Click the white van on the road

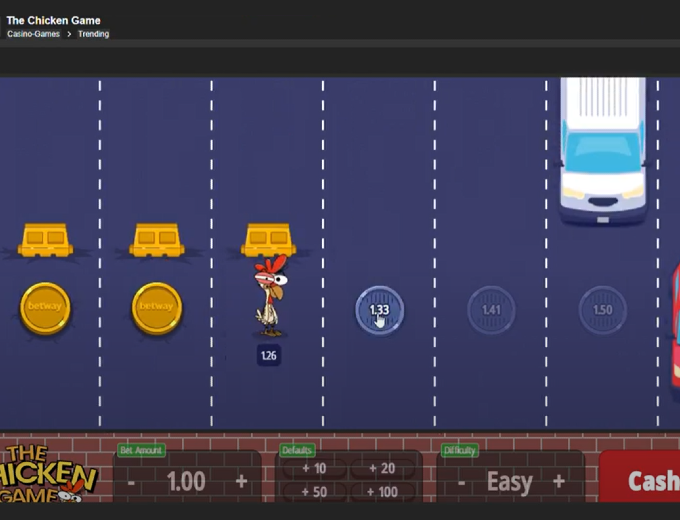coord(602,148)
